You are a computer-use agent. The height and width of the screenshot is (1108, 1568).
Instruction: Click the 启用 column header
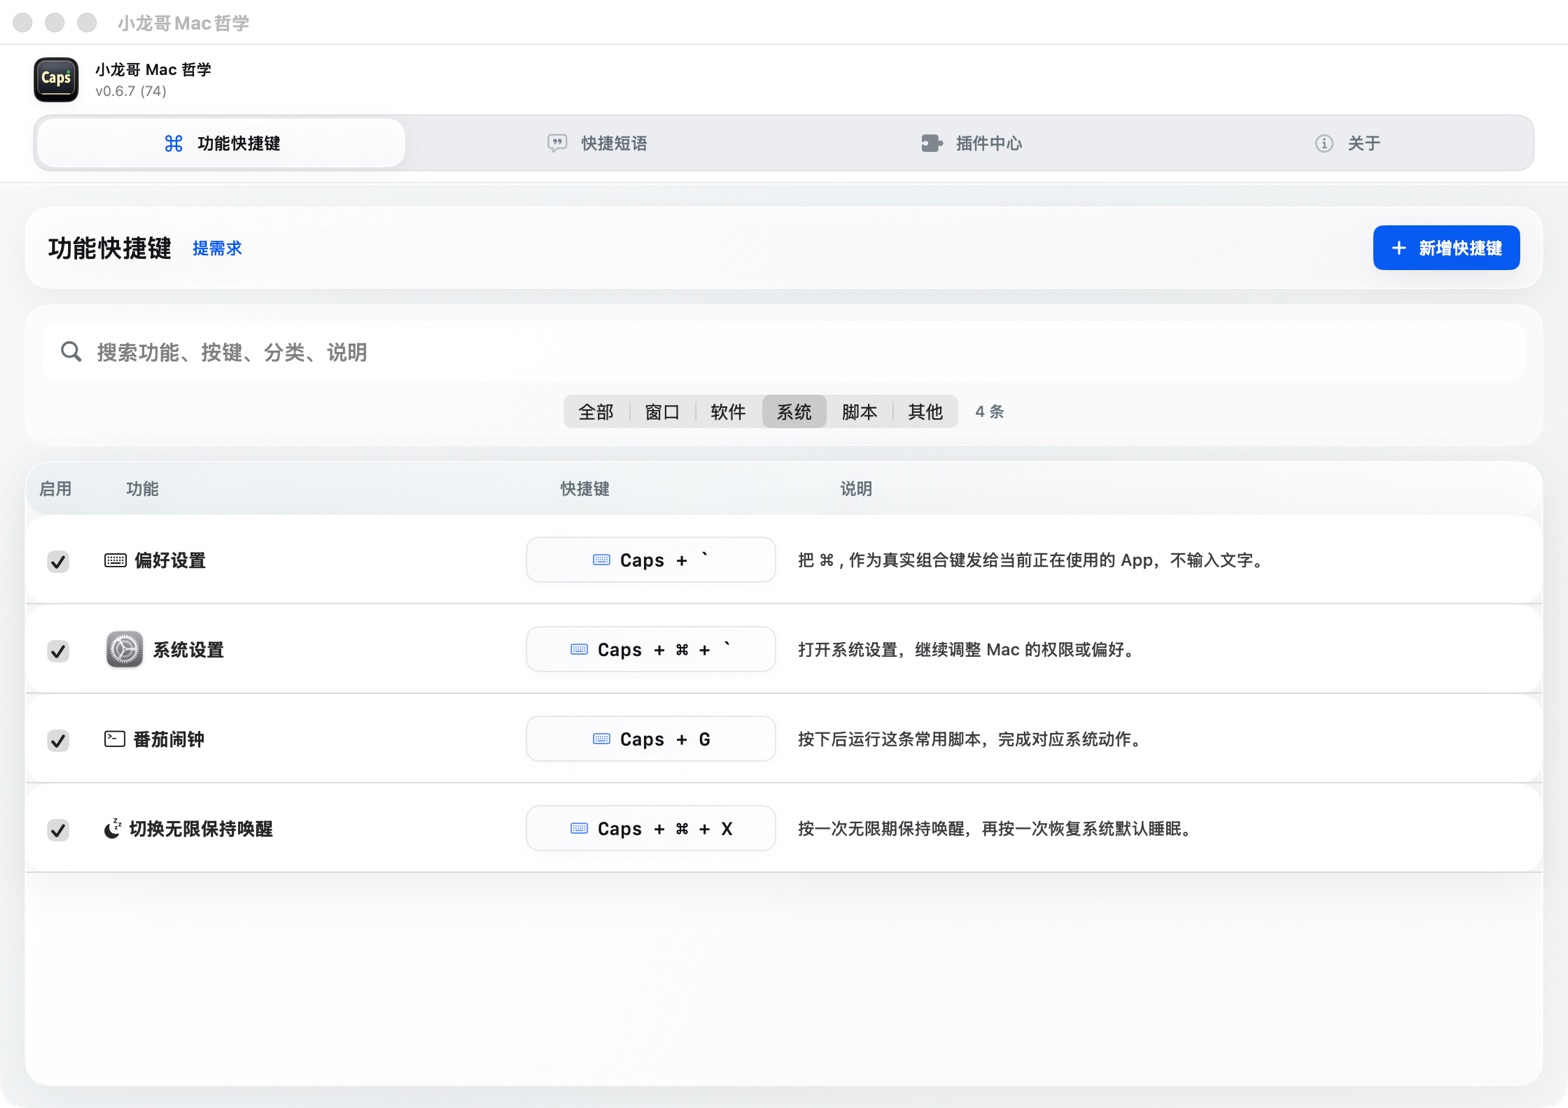55,489
